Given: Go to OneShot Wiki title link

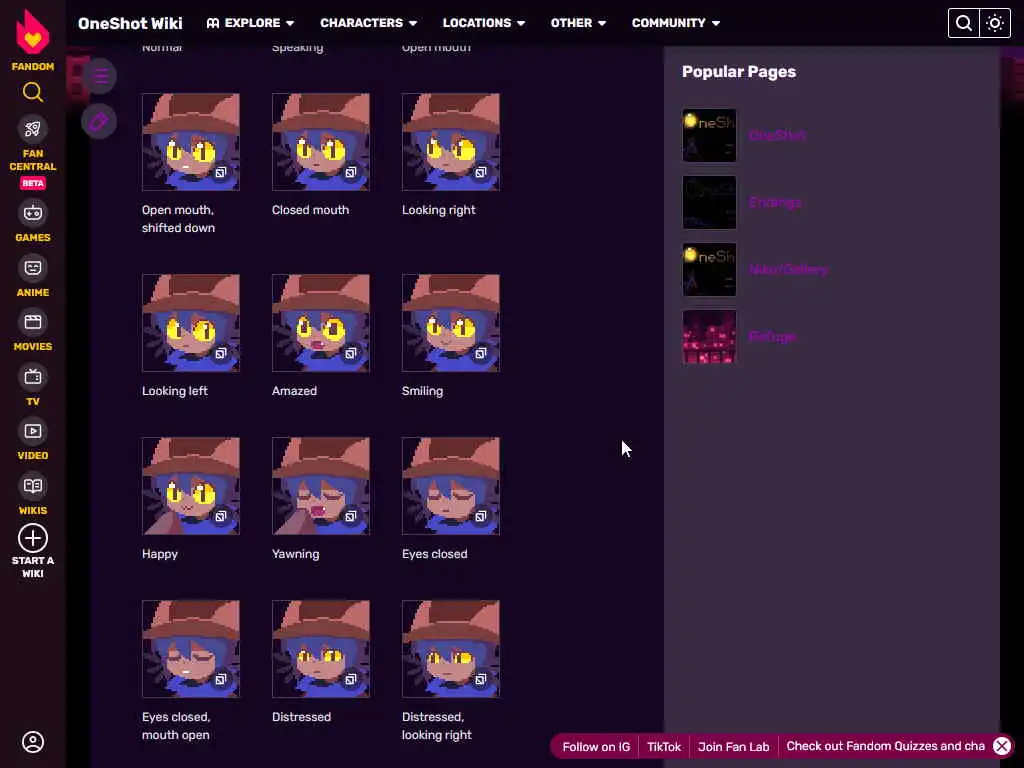Looking at the screenshot, I should click(x=130, y=24).
